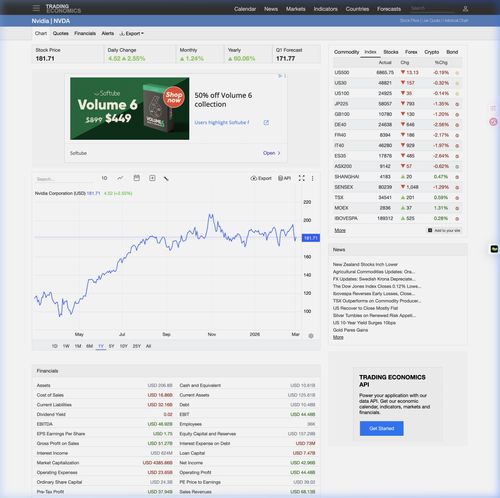Open chart three-dot options menu
This screenshot has height=498, width=500.
pos(313,178)
